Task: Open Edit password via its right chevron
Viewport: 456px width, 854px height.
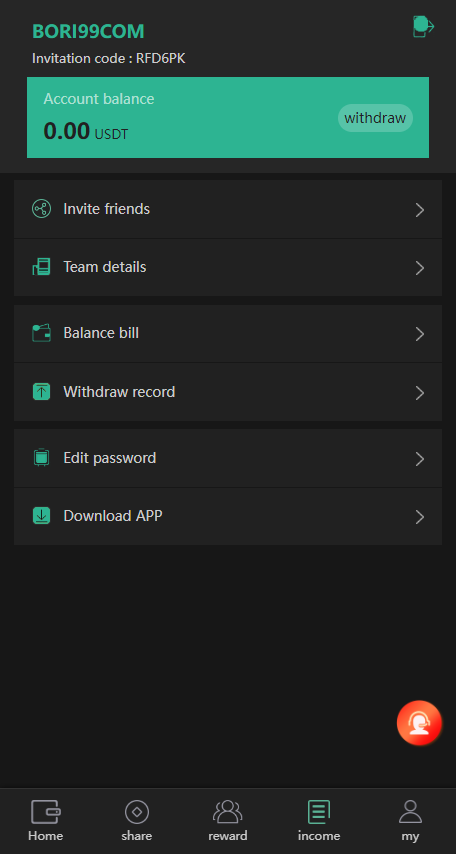Action: (419, 459)
